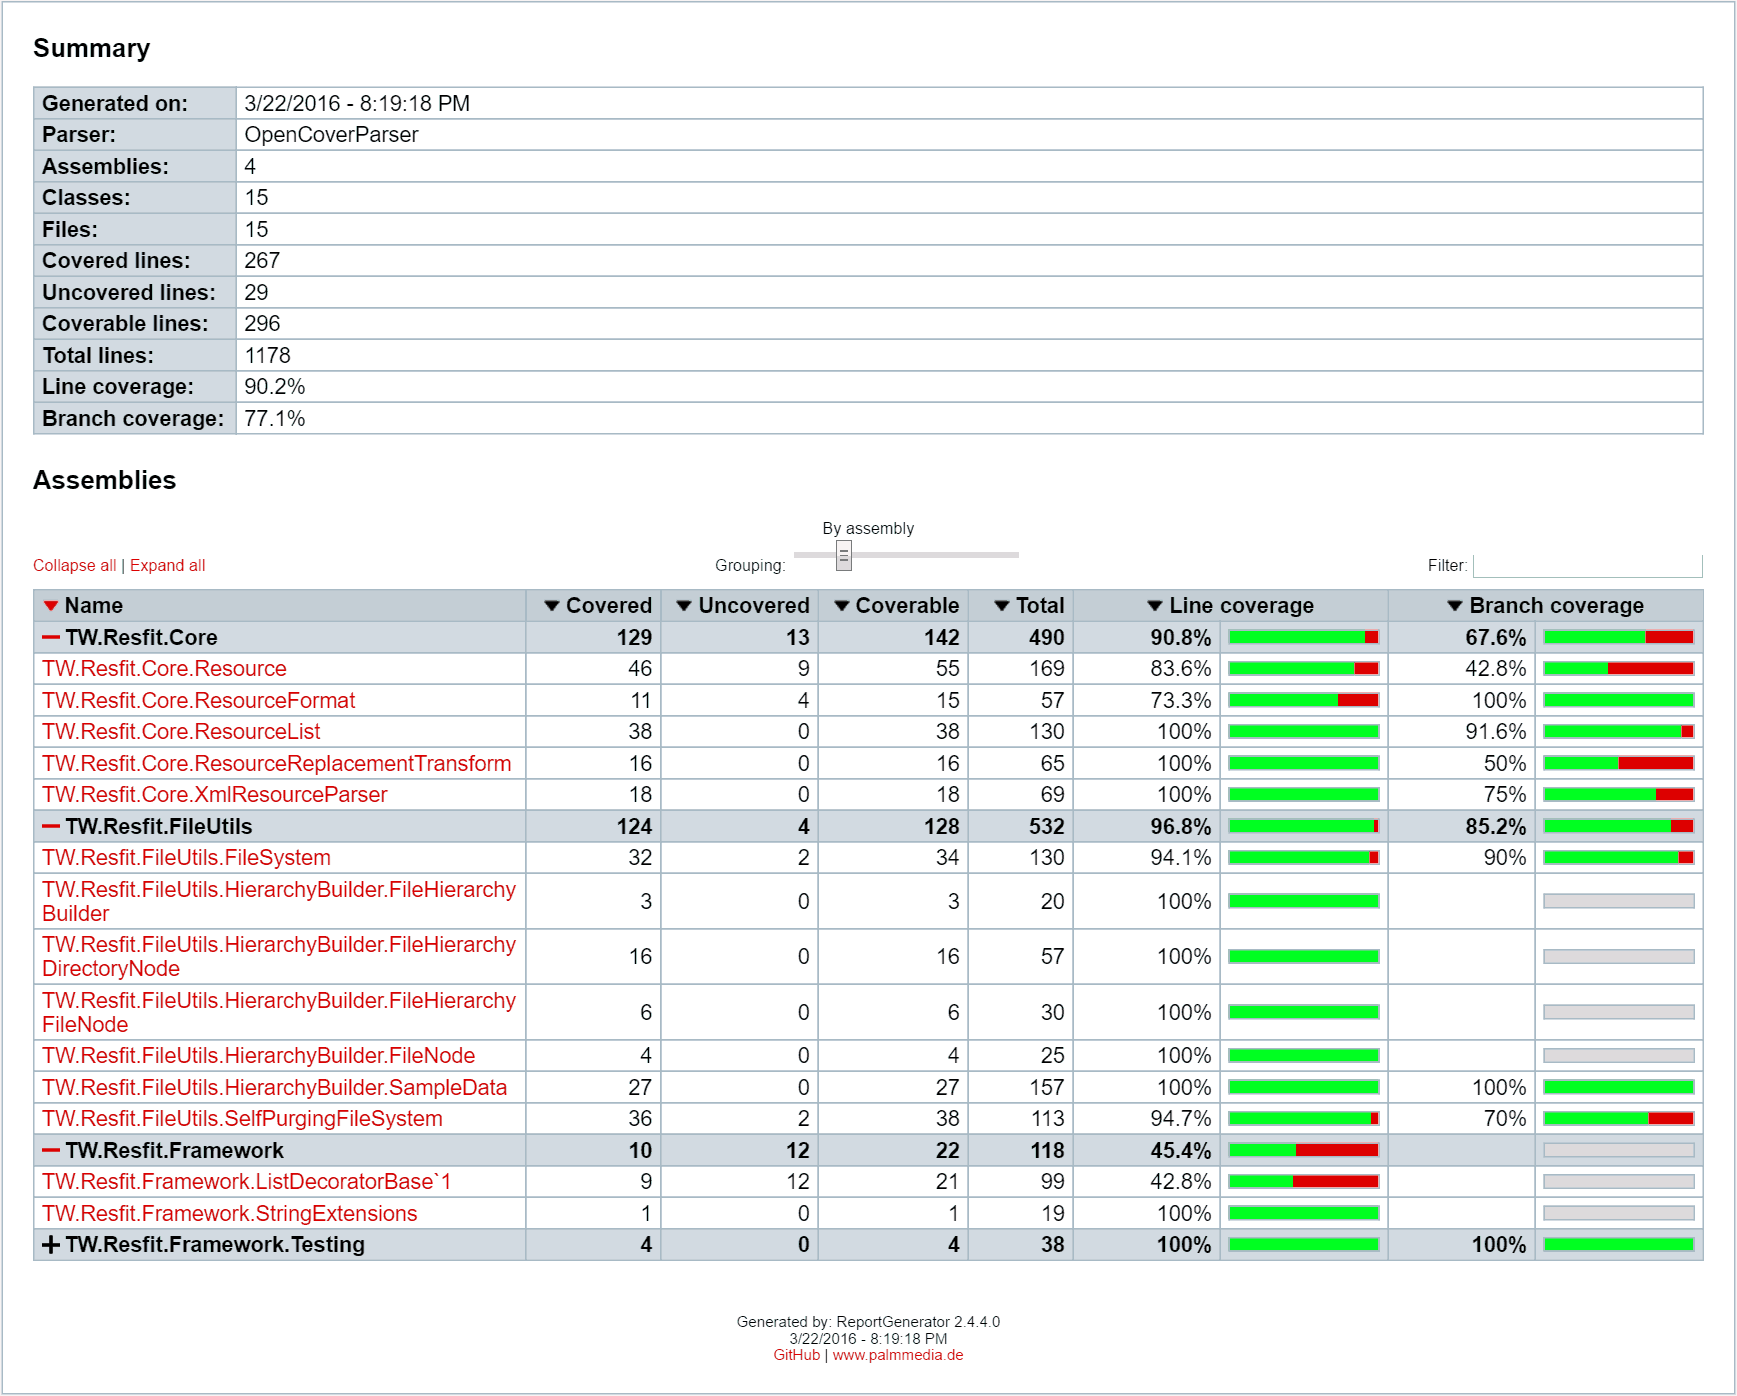The height and width of the screenshot is (1396, 1737).
Task: Click ListDecoratorBase`1 line coverage bar
Action: pos(1304,1182)
